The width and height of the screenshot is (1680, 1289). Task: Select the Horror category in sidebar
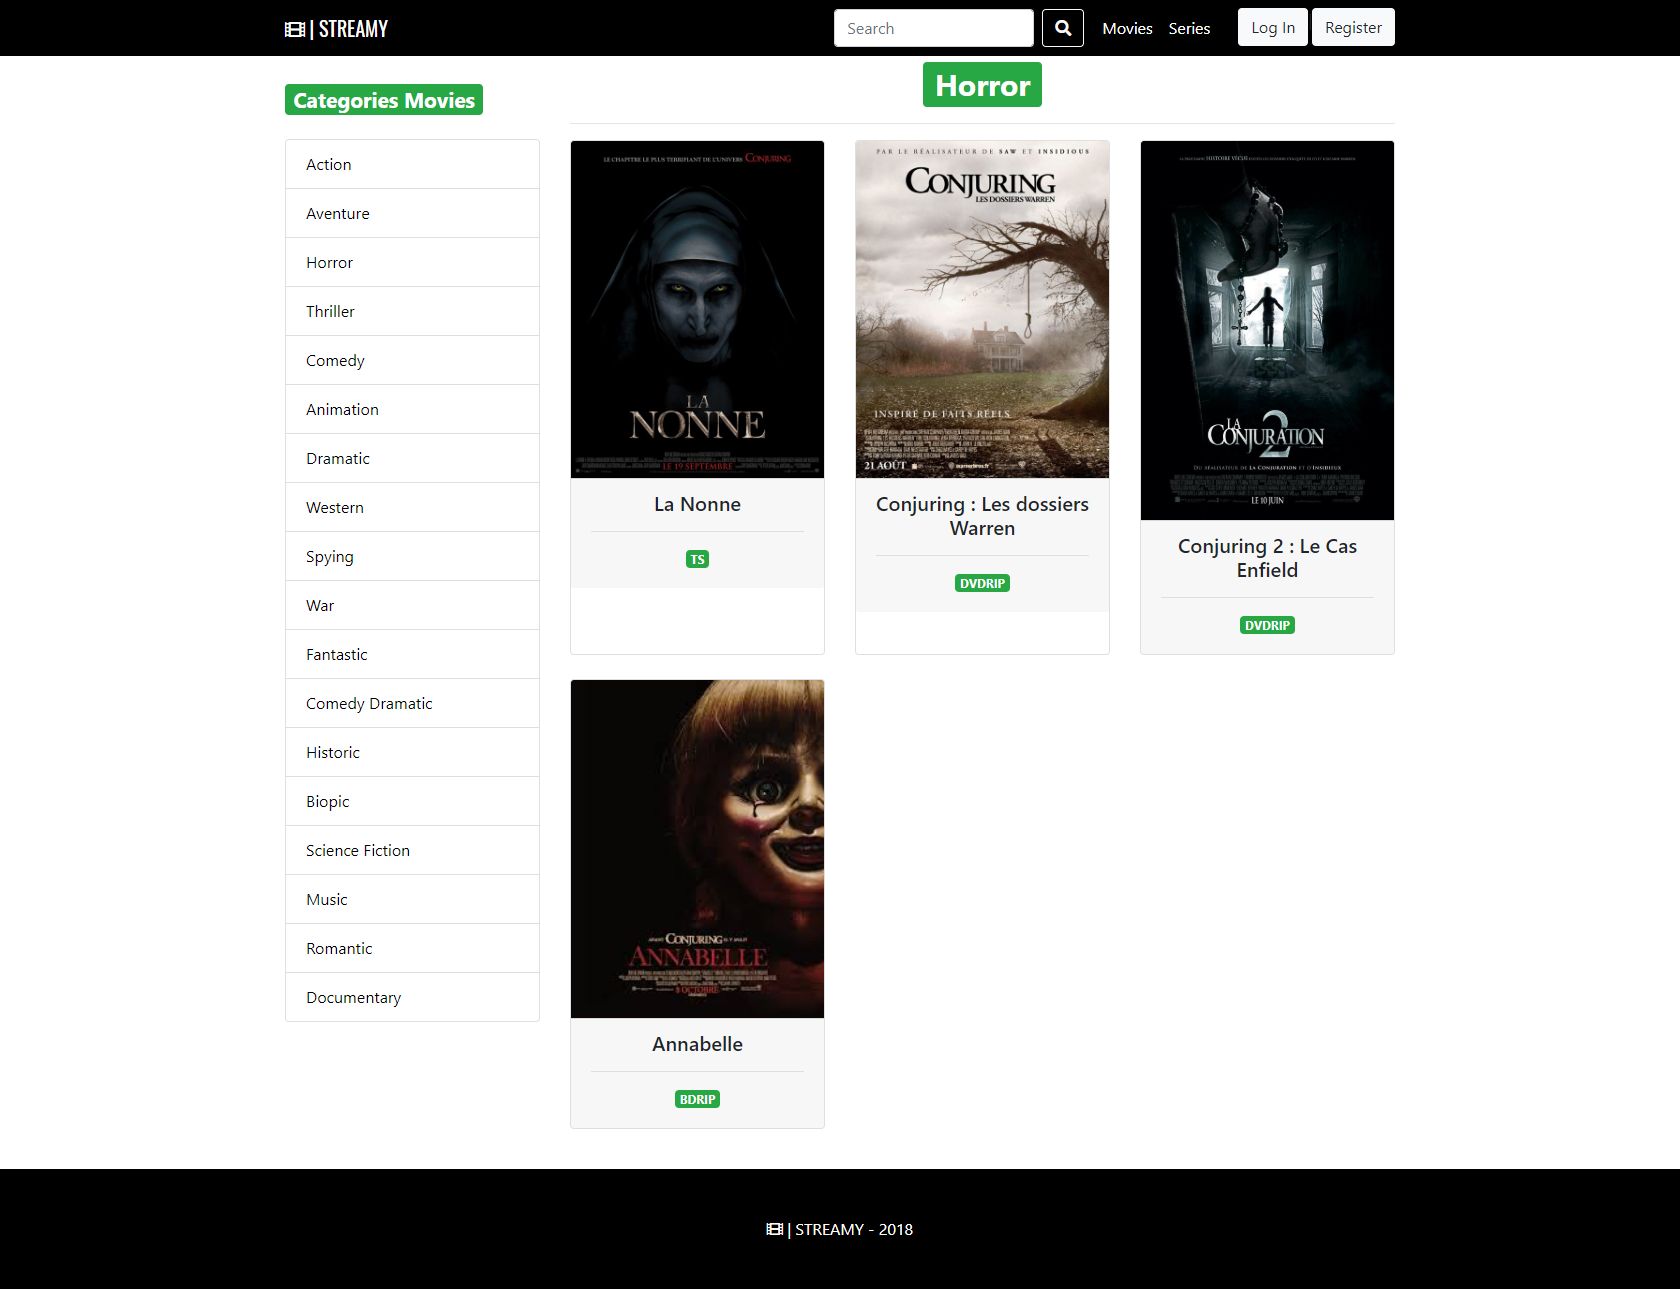click(x=412, y=262)
